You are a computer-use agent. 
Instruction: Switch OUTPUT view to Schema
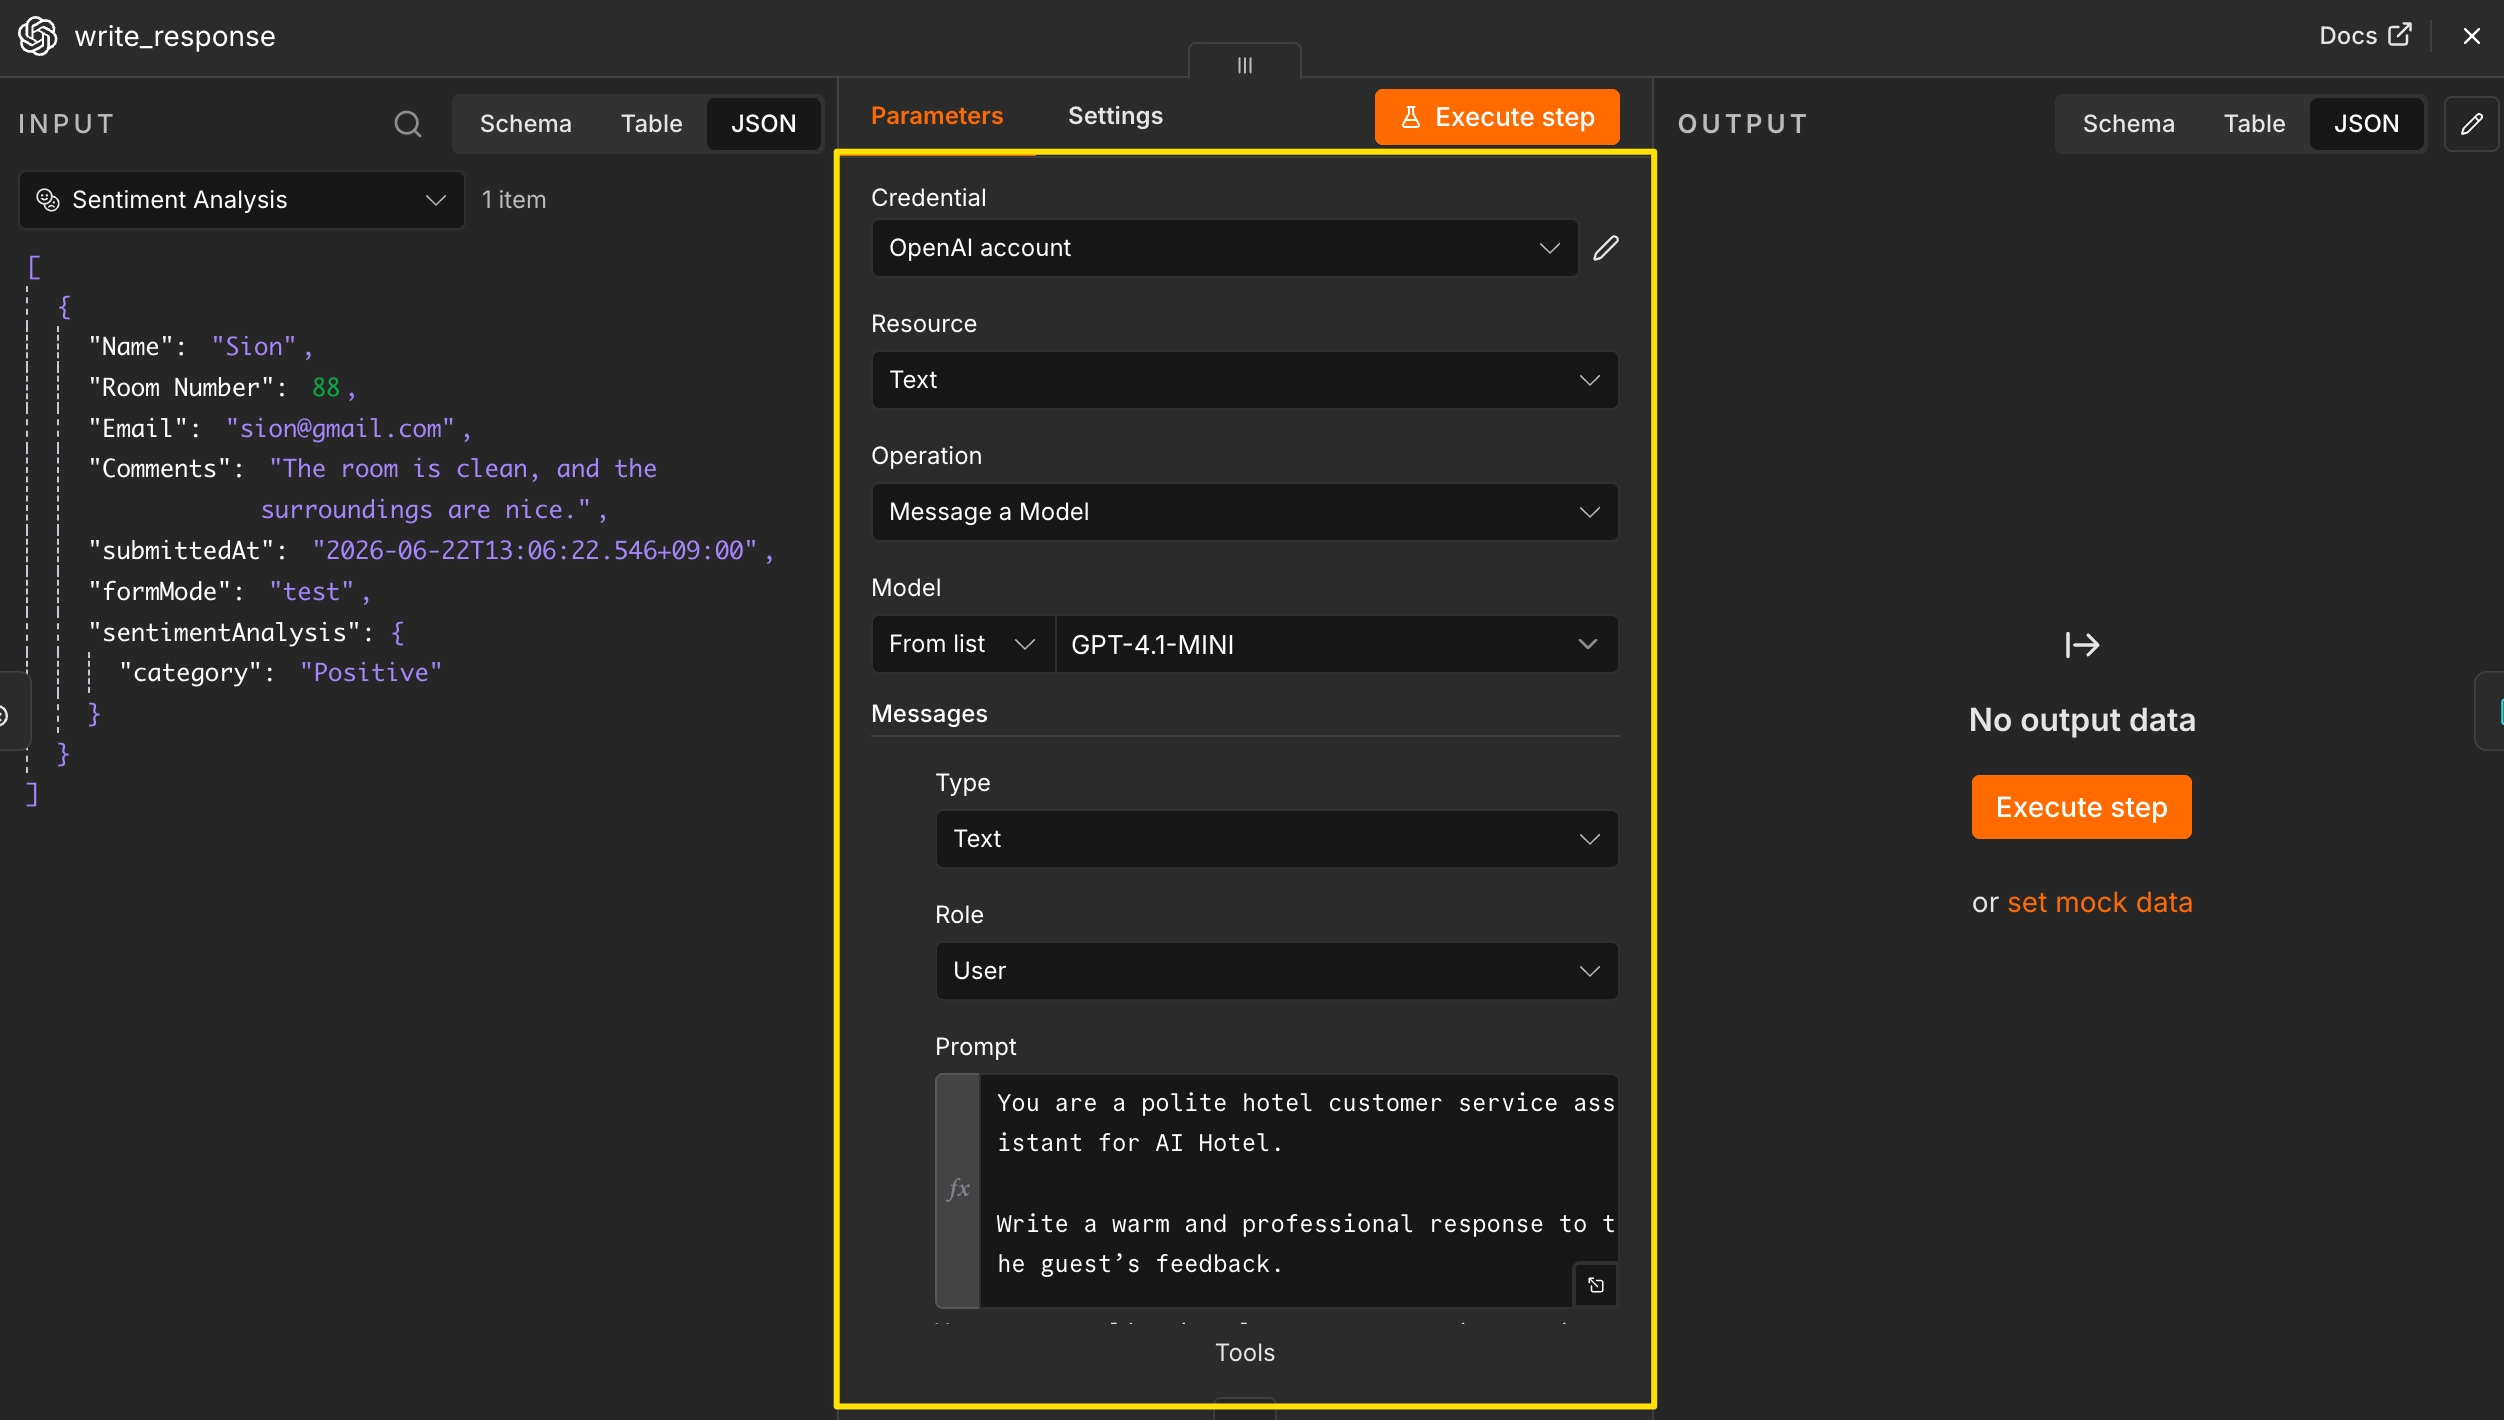(x=2128, y=124)
